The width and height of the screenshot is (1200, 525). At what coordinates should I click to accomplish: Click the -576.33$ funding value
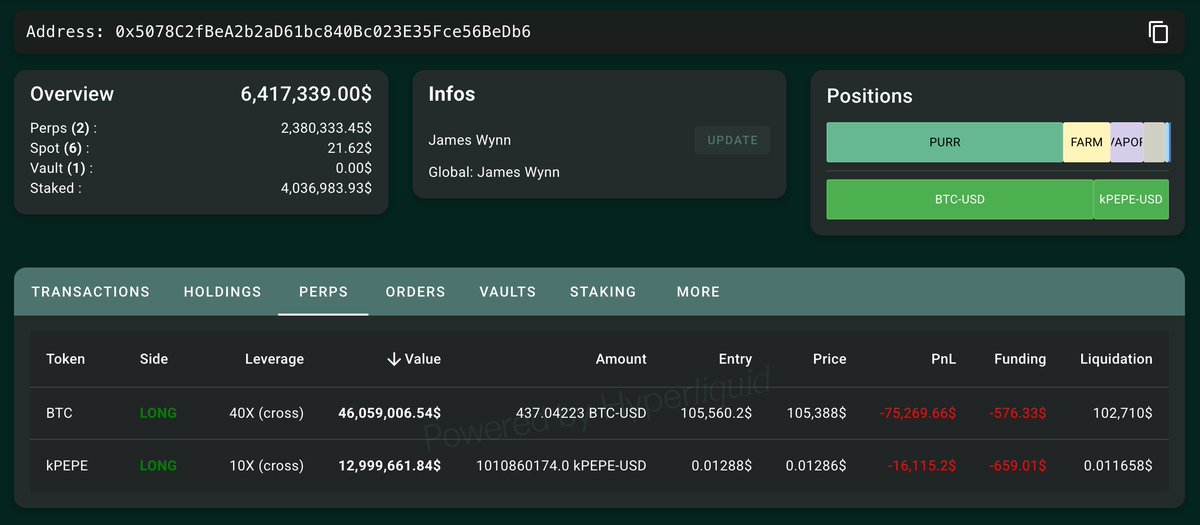click(x=1018, y=413)
